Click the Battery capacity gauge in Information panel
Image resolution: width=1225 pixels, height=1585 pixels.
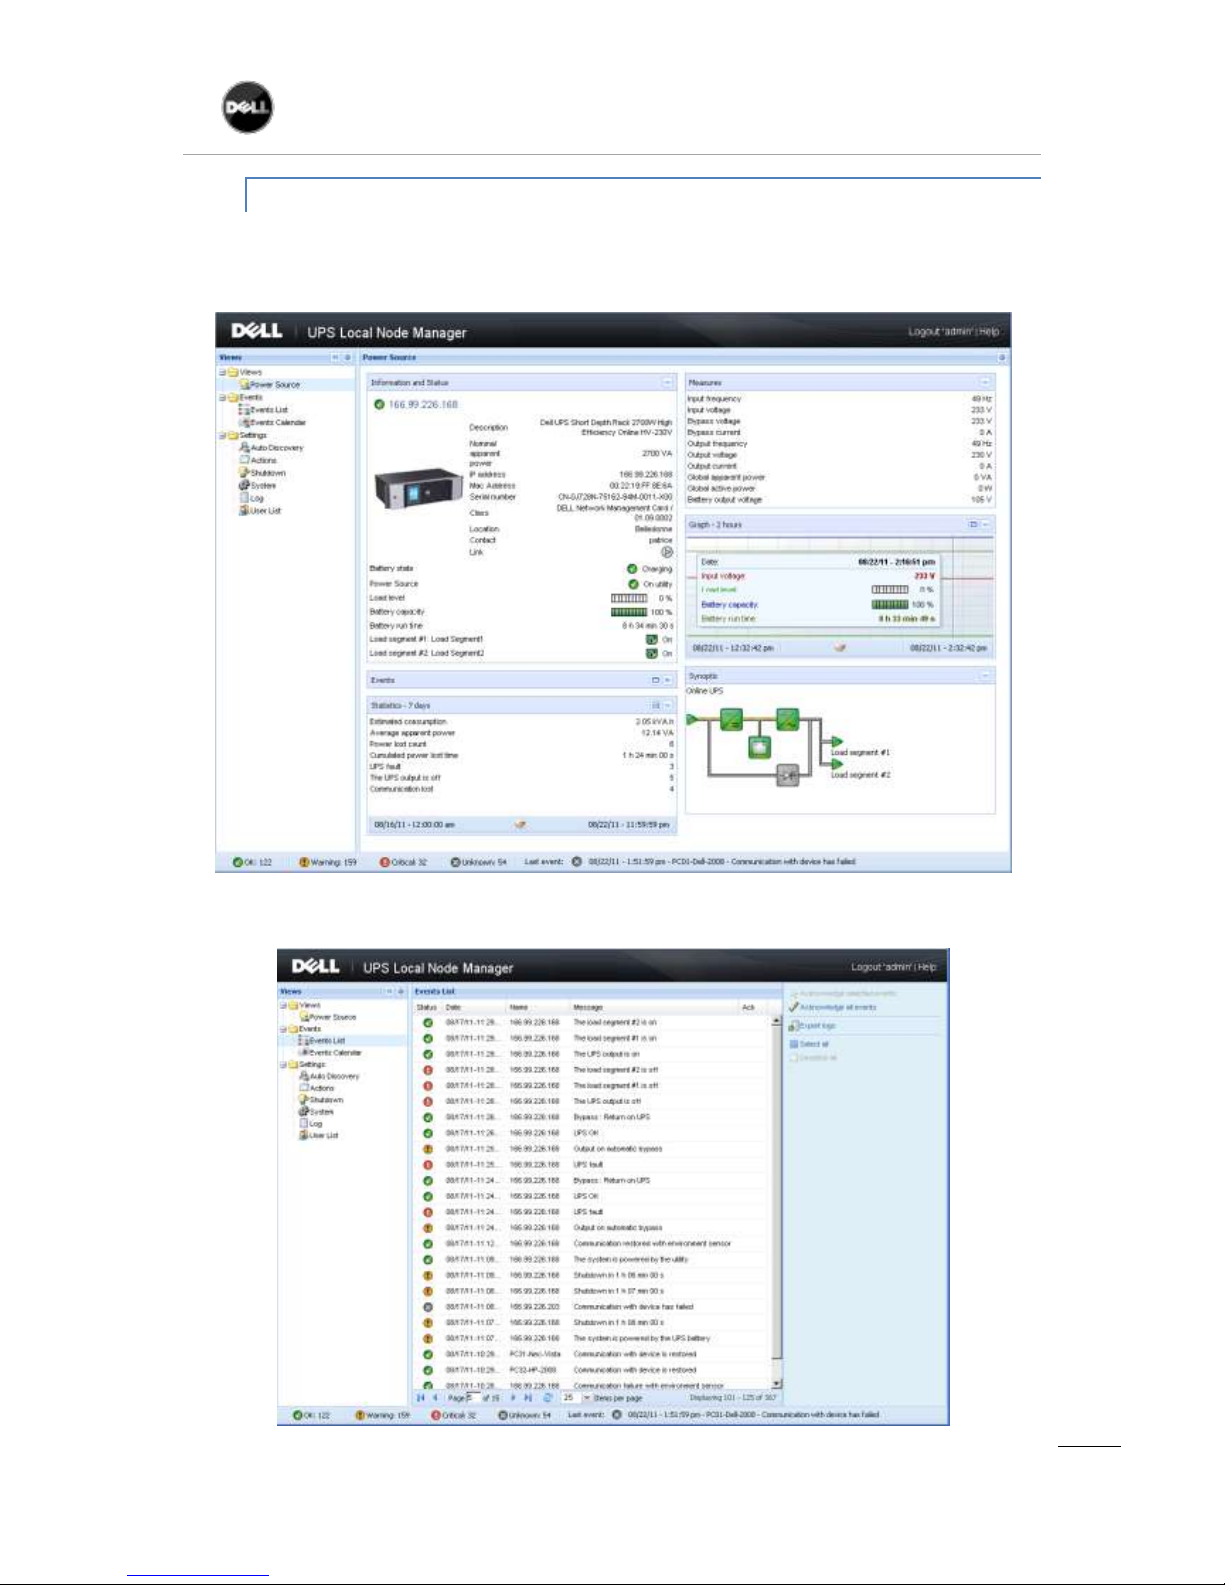tap(629, 612)
